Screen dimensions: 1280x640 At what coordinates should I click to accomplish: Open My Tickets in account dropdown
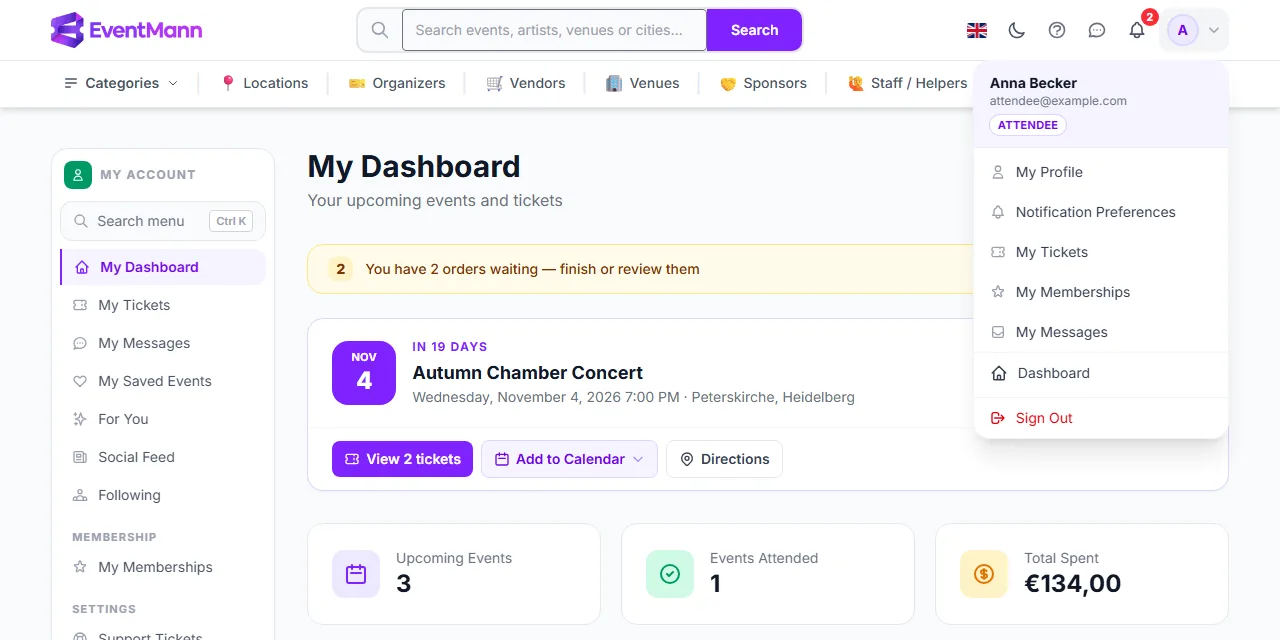point(1100,252)
